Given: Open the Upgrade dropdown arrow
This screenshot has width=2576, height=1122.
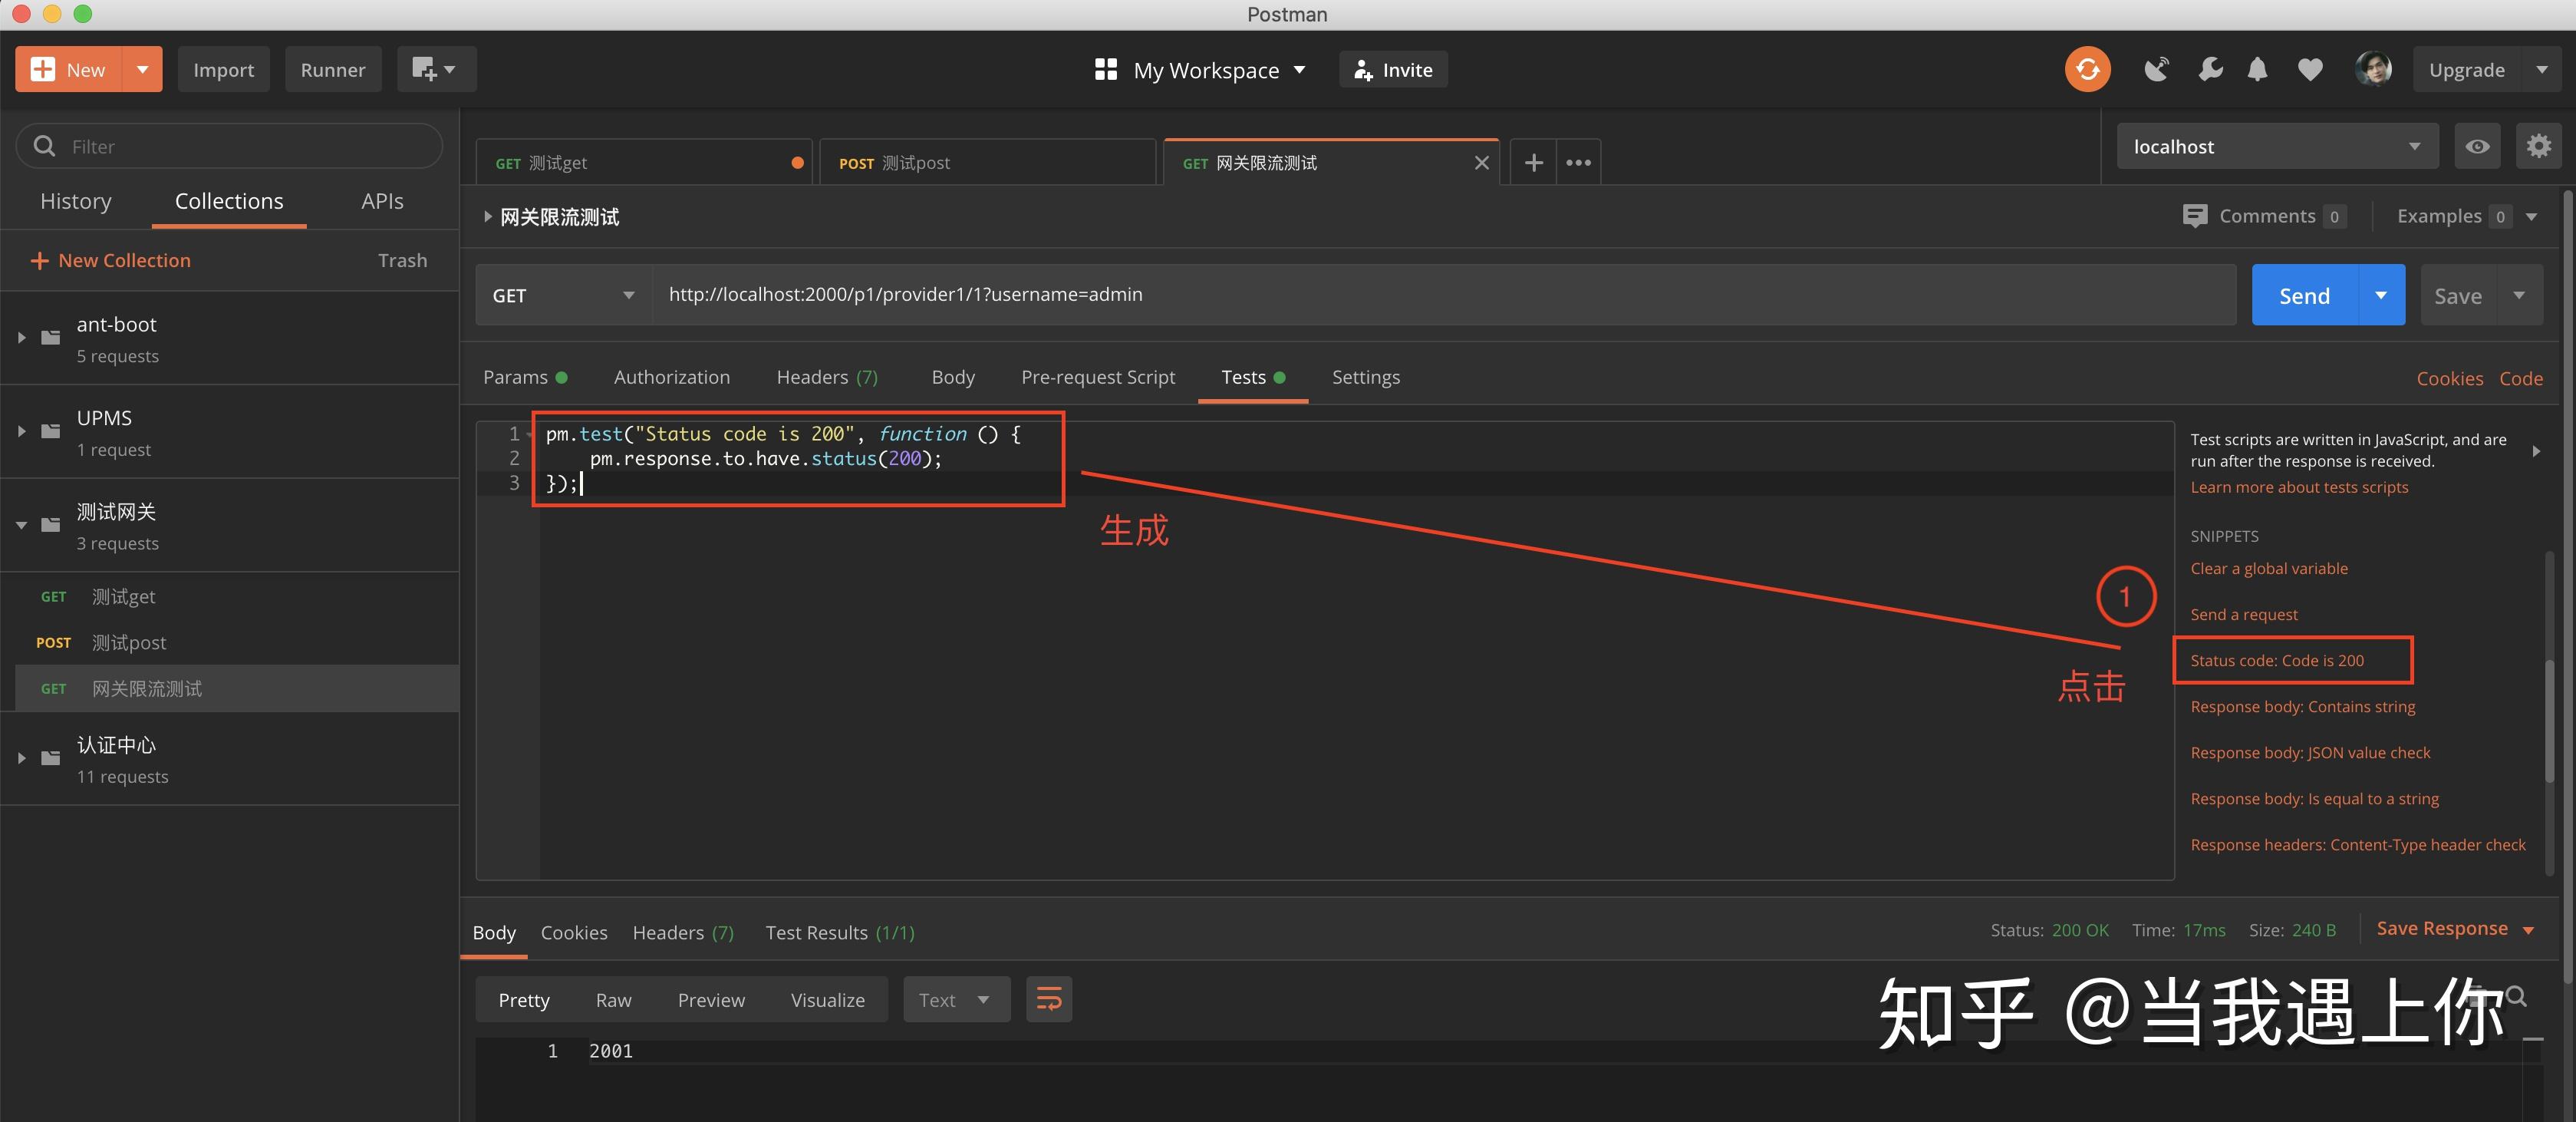Looking at the screenshot, I should [x=2541, y=69].
